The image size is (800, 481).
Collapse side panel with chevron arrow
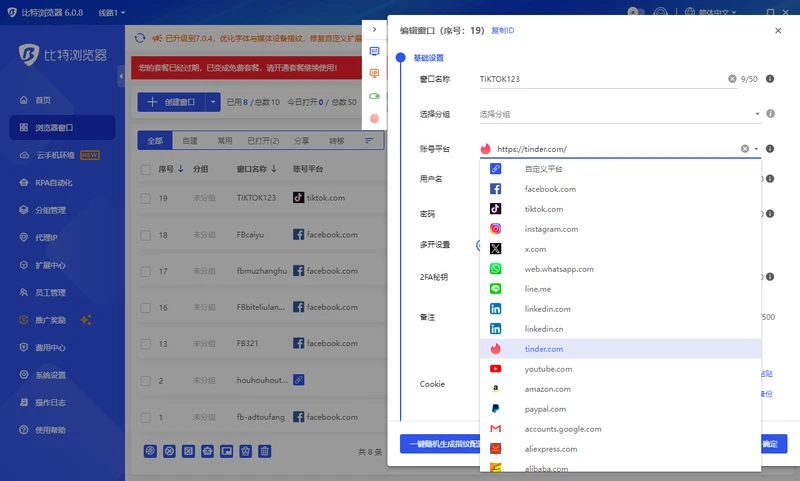coord(374,30)
